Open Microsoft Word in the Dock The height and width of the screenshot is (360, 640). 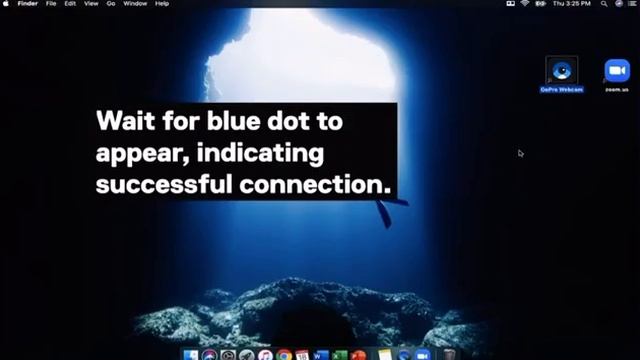(321, 355)
